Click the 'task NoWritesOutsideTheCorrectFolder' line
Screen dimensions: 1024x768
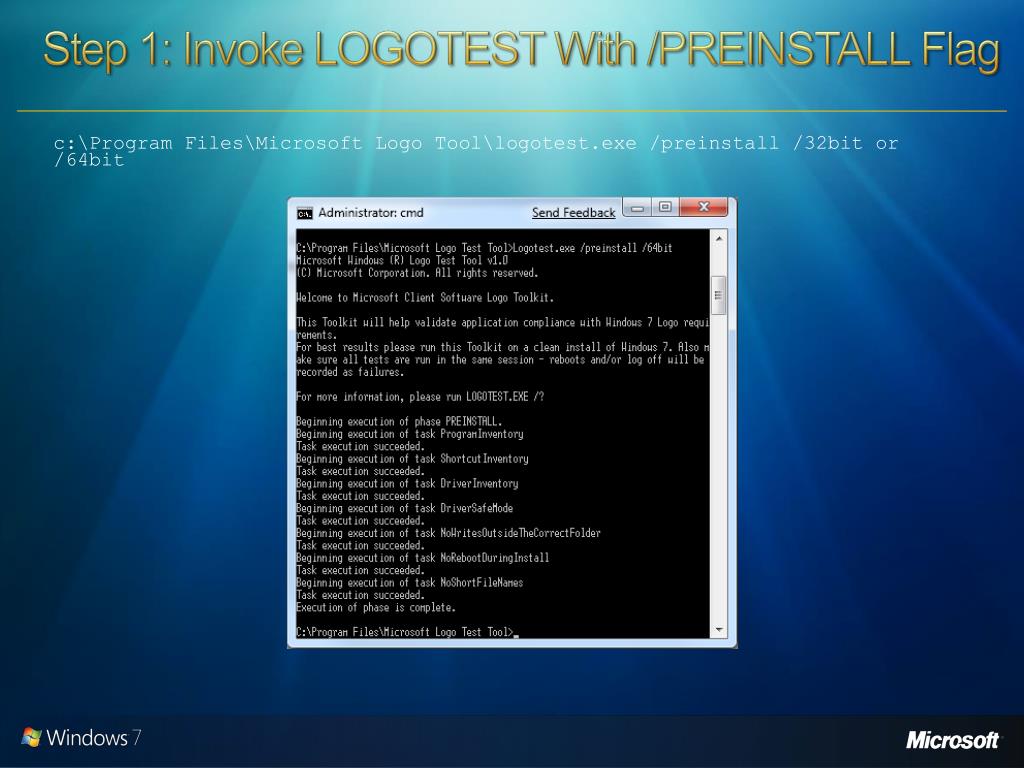[x=448, y=534]
